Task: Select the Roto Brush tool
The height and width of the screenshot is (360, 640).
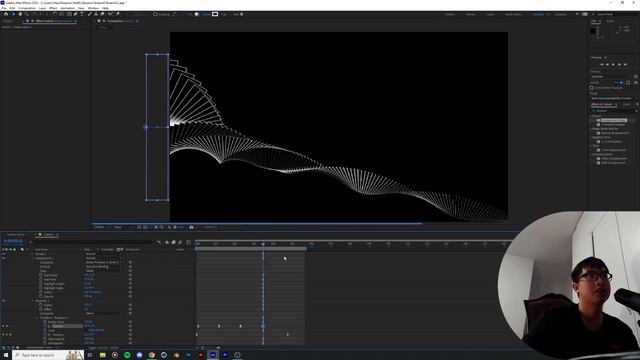Action: [110, 14]
